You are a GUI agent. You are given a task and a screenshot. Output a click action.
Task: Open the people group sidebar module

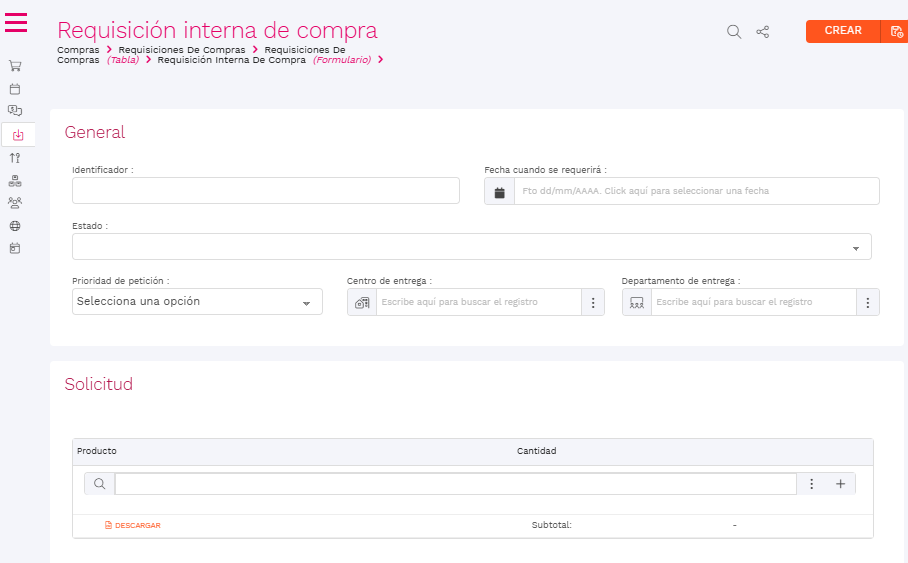[x=15, y=203]
